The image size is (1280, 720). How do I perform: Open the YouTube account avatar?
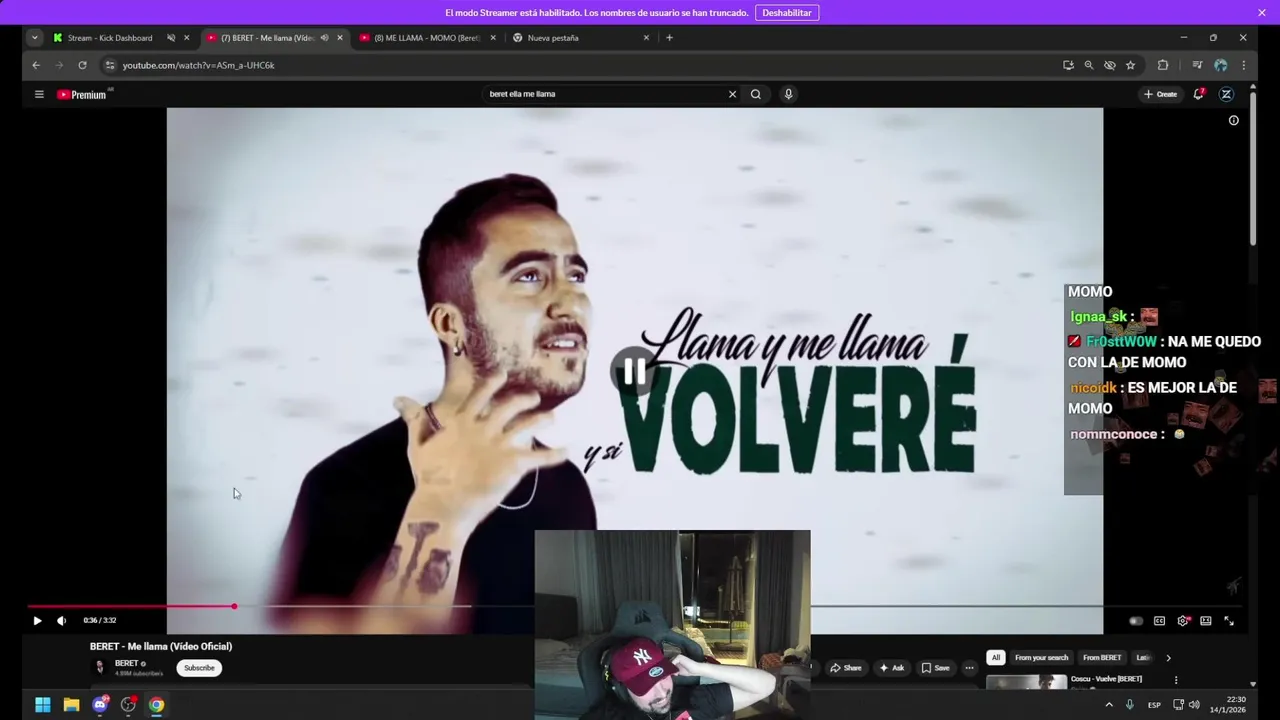click(1226, 94)
